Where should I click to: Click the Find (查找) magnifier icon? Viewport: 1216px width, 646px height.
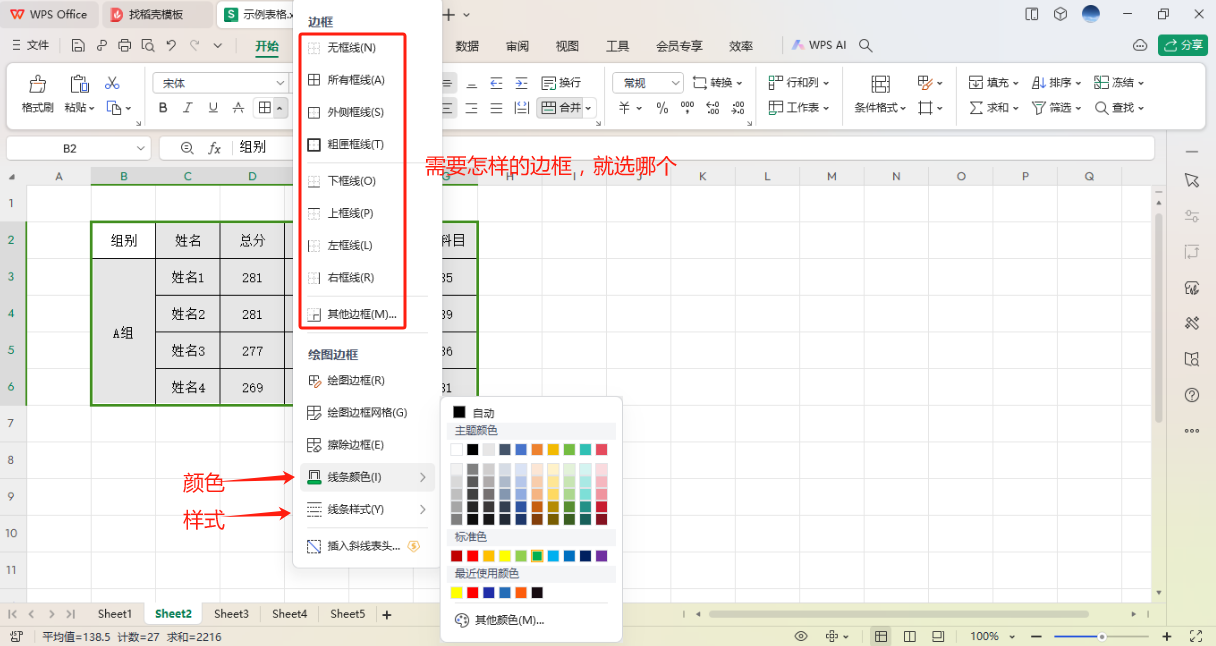(x=1102, y=108)
